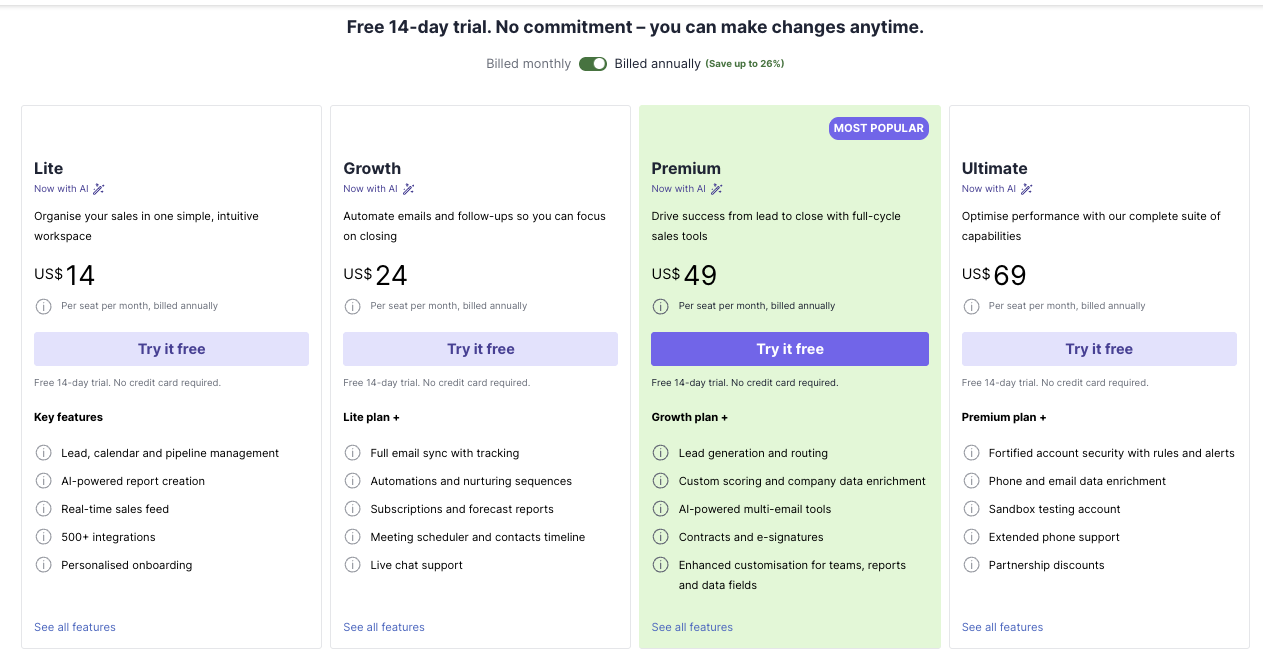Expand See all features in Premium card

(692, 627)
